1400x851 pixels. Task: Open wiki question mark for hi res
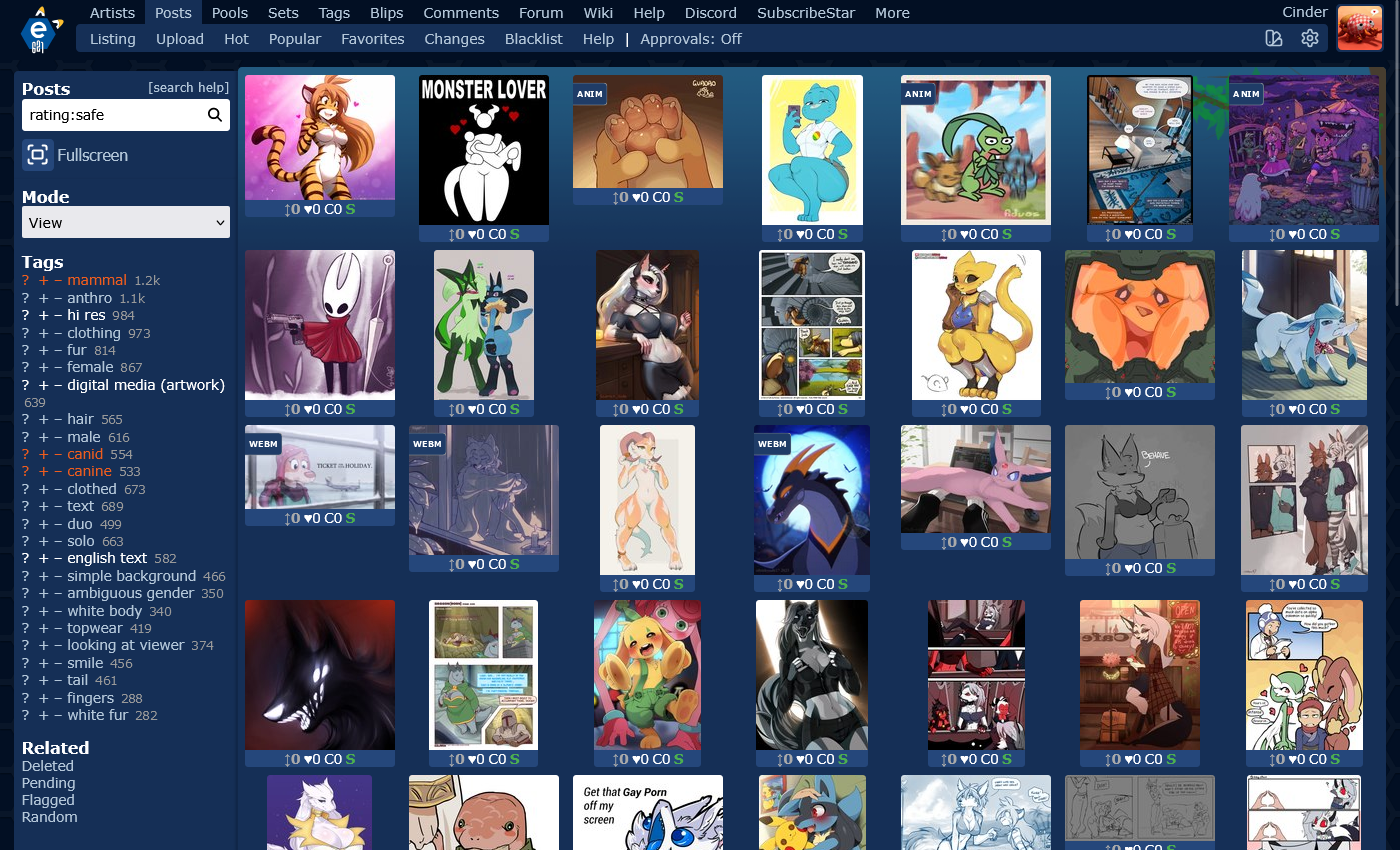26,315
